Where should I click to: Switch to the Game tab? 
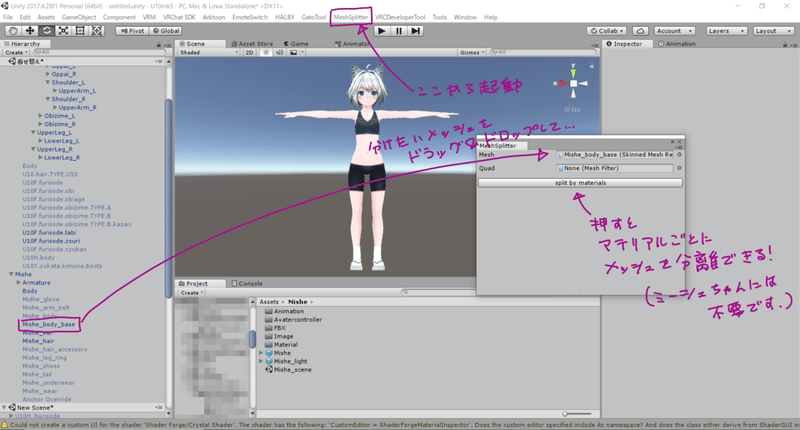pos(296,44)
